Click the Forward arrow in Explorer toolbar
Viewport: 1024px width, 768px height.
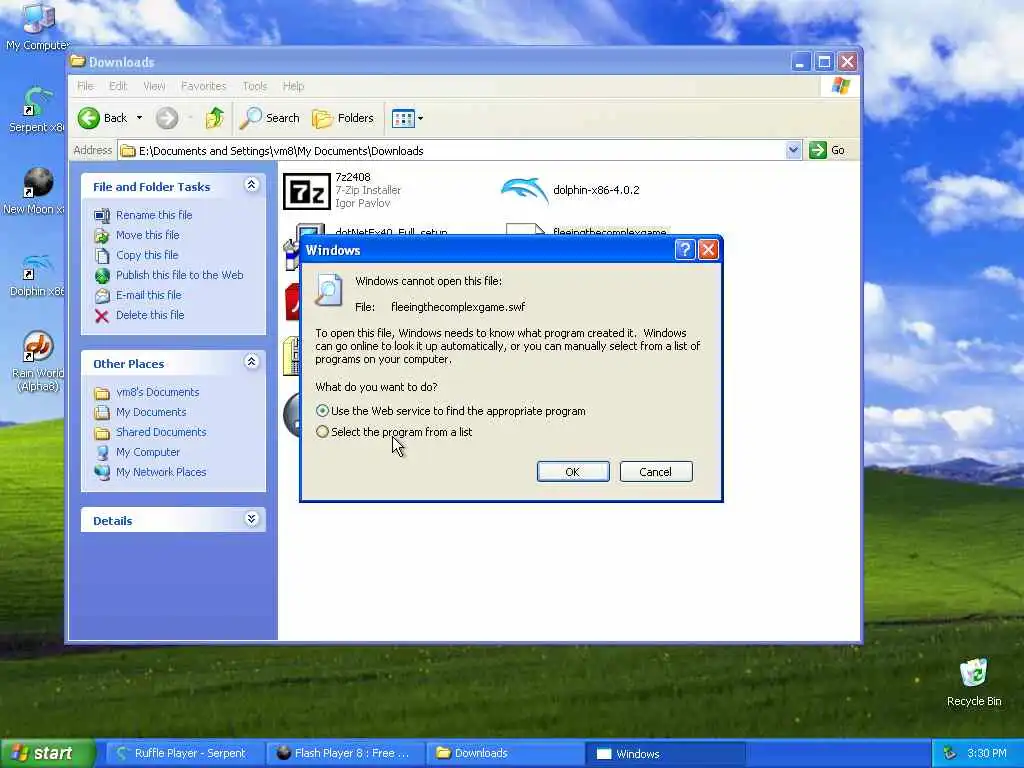pos(167,118)
